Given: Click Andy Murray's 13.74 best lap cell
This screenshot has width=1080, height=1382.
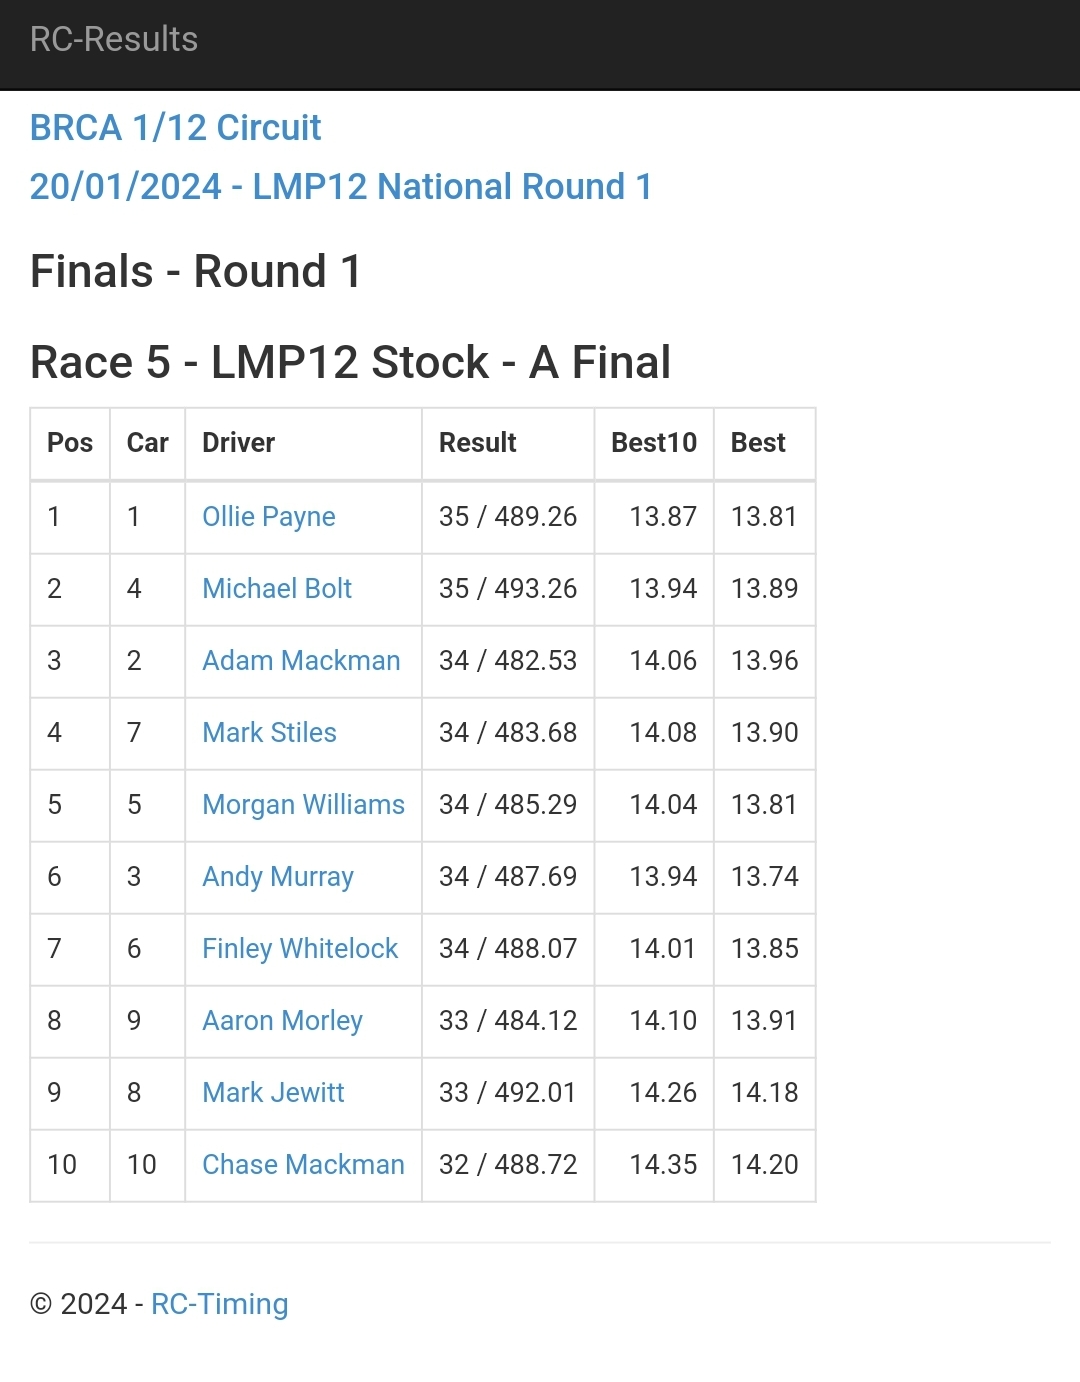Looking at the screenshot, I should pyautogui.click(x=764, y=877).
